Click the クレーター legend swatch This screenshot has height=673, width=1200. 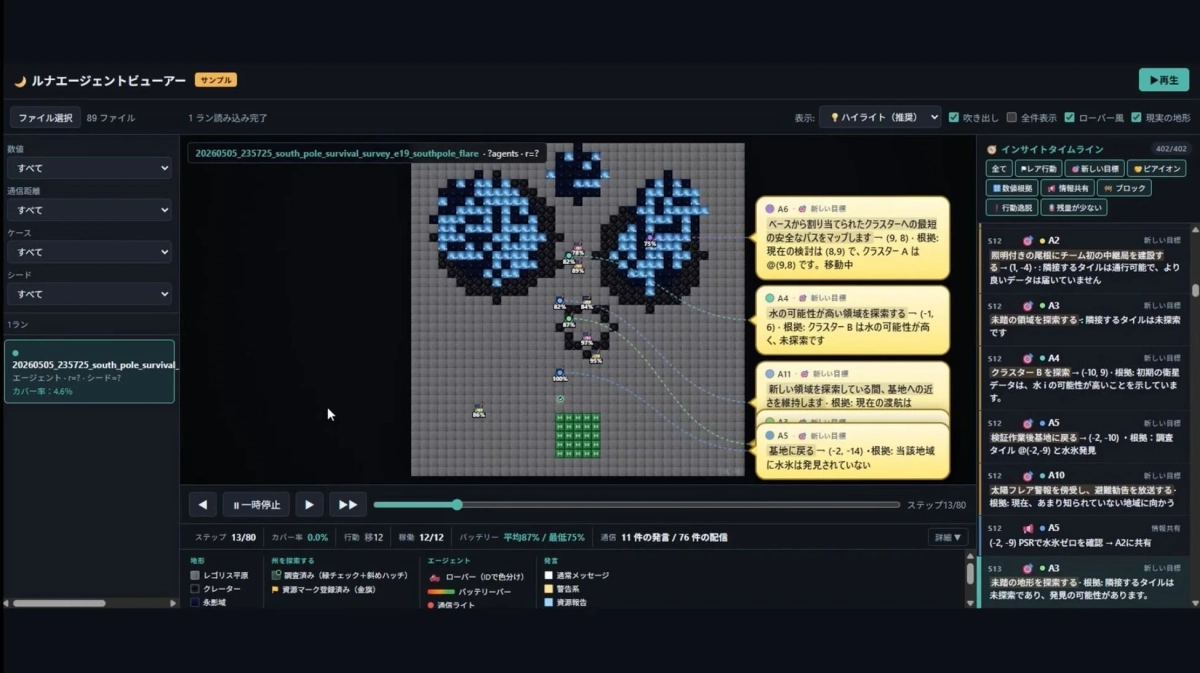click(x=195, y=589)
